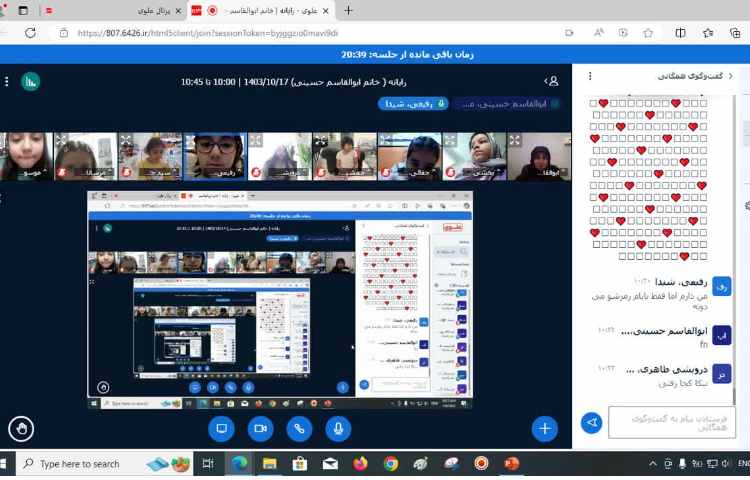Mute the microphone
Viewport: 750px width, 480px height.
338,428
